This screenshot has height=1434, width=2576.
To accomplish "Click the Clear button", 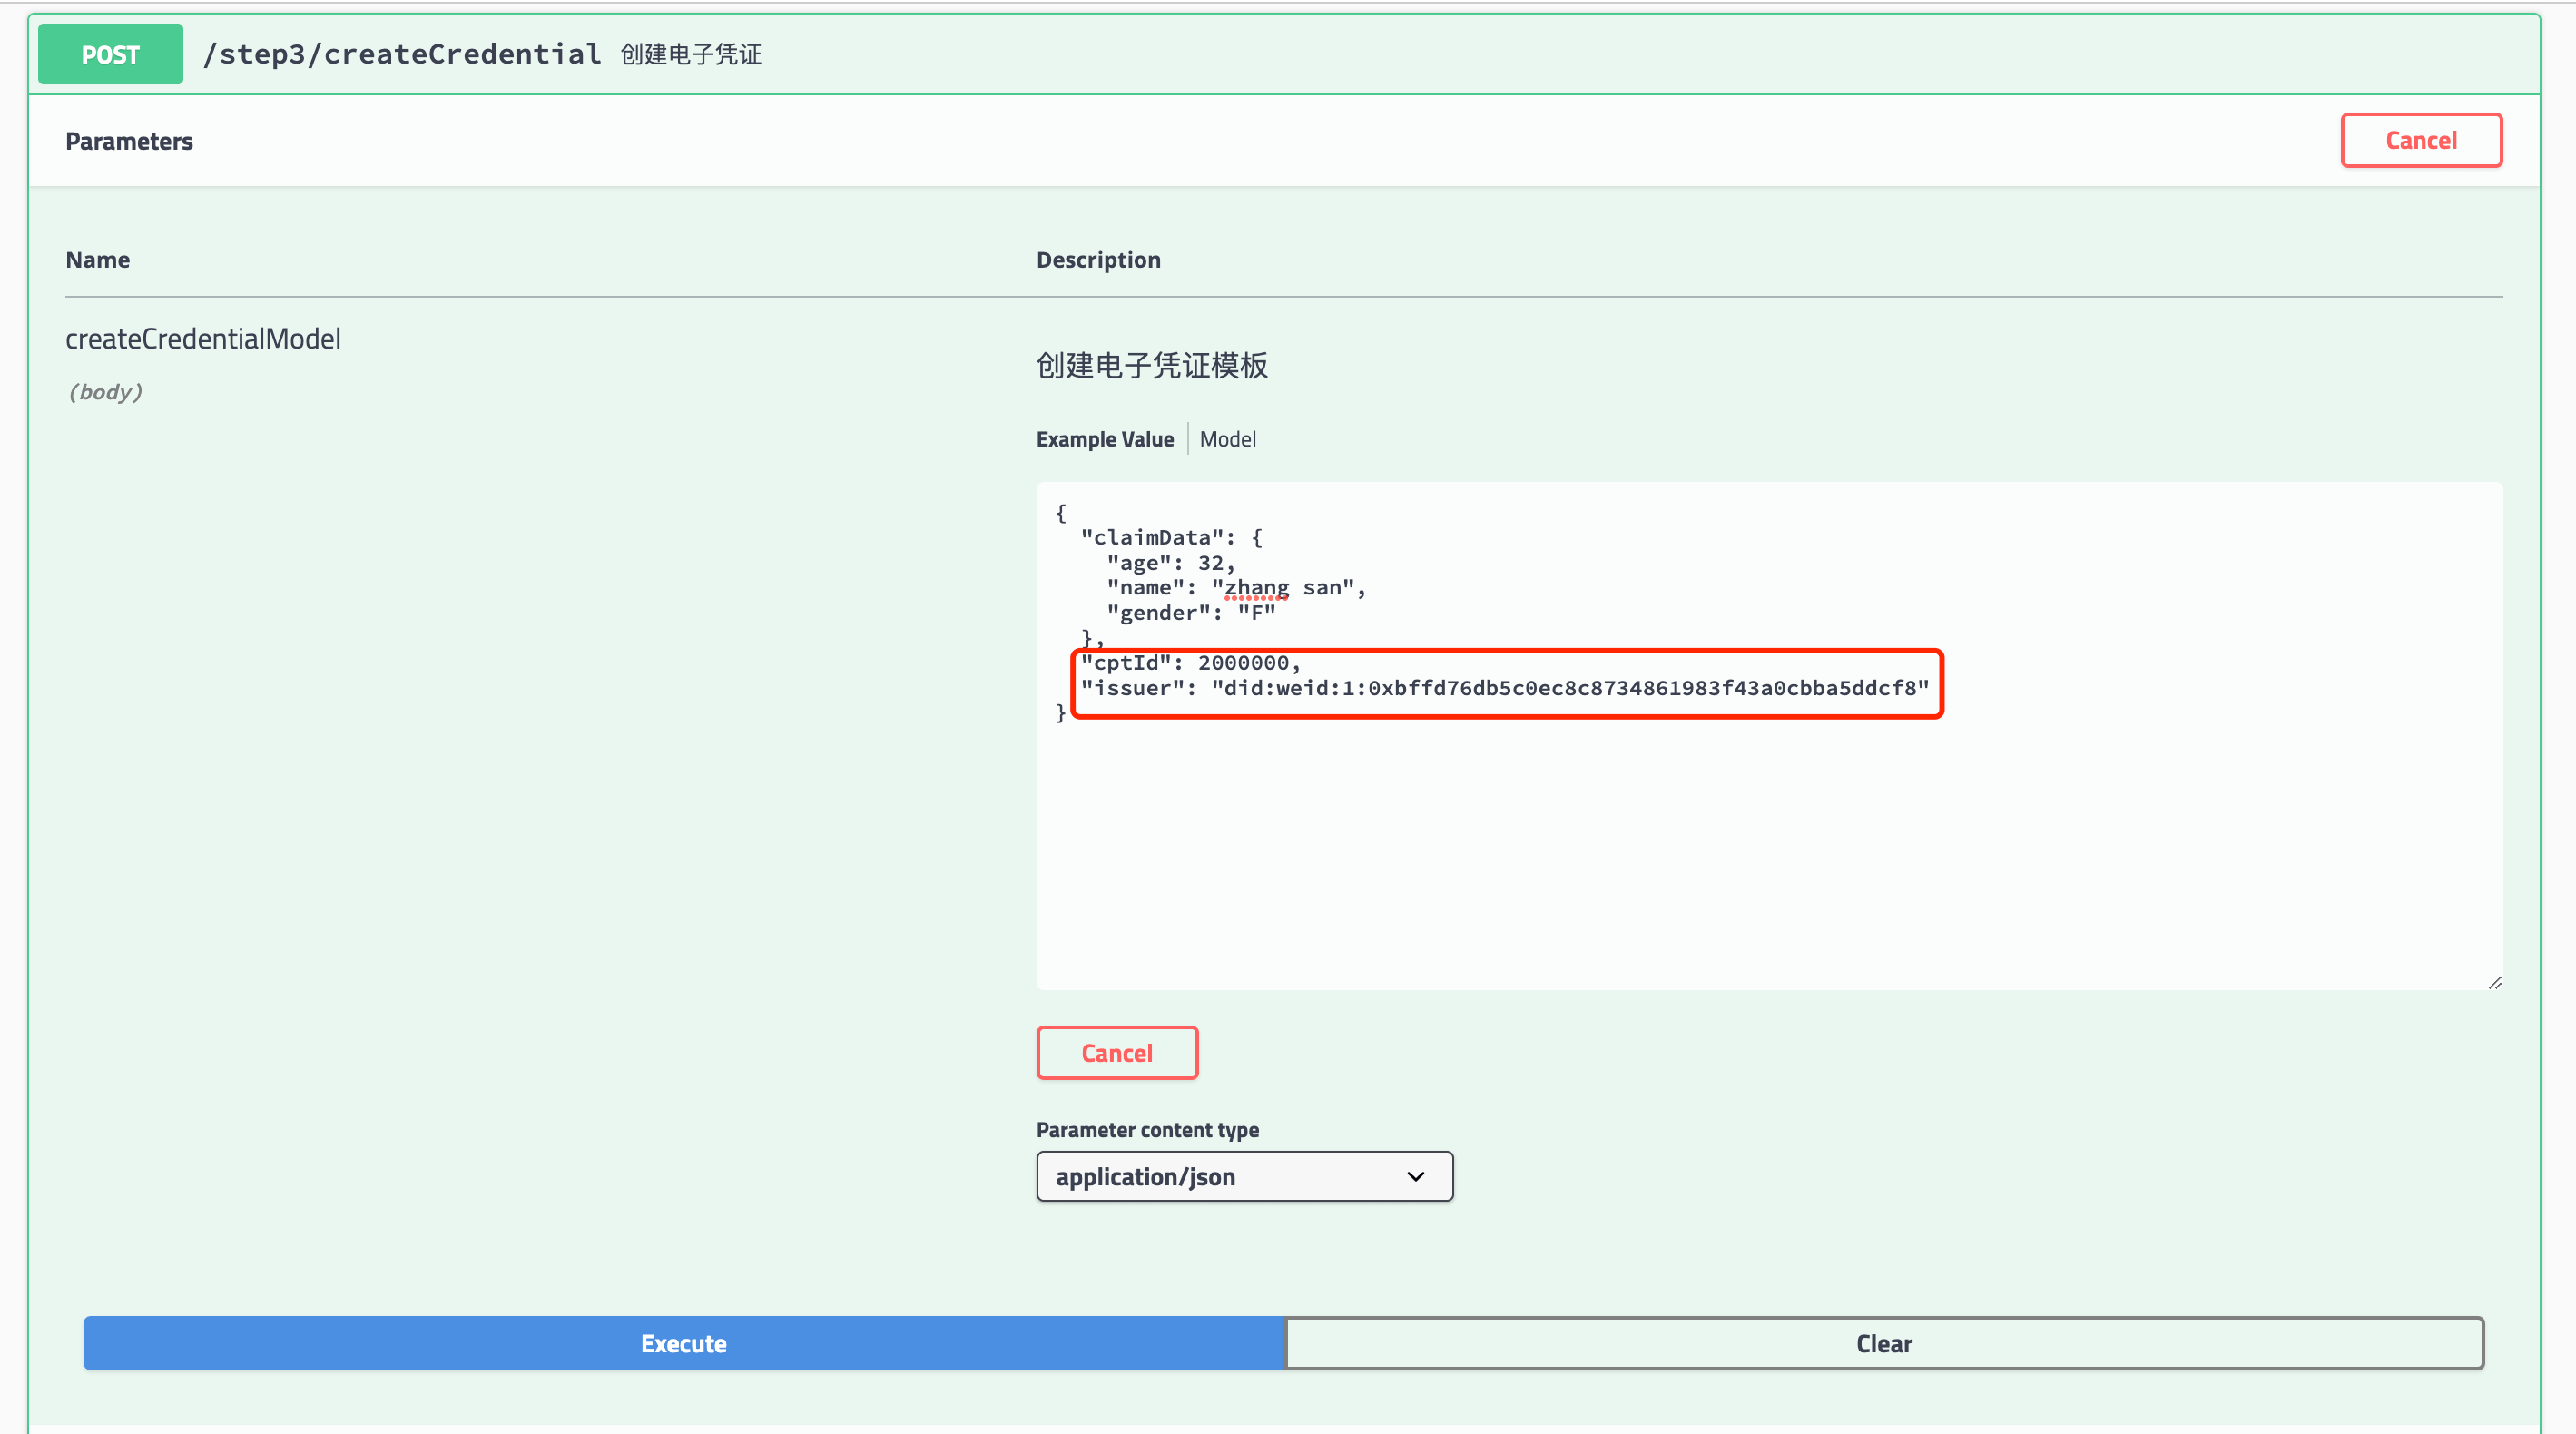I will point(1883,1343).
